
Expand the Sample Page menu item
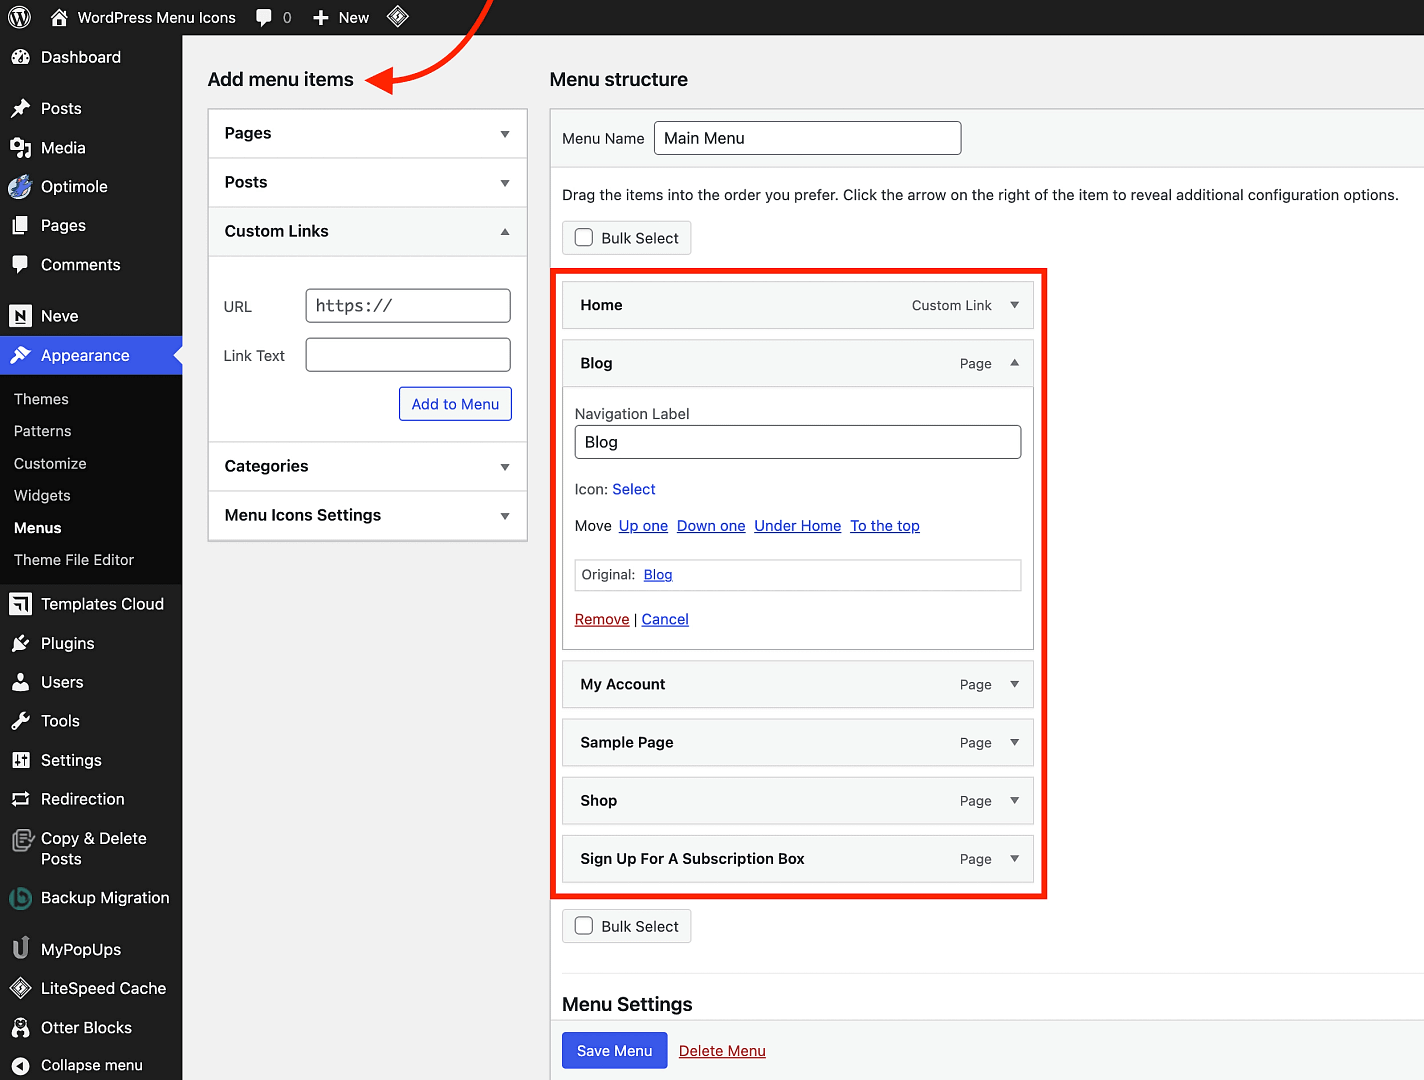1015,742
